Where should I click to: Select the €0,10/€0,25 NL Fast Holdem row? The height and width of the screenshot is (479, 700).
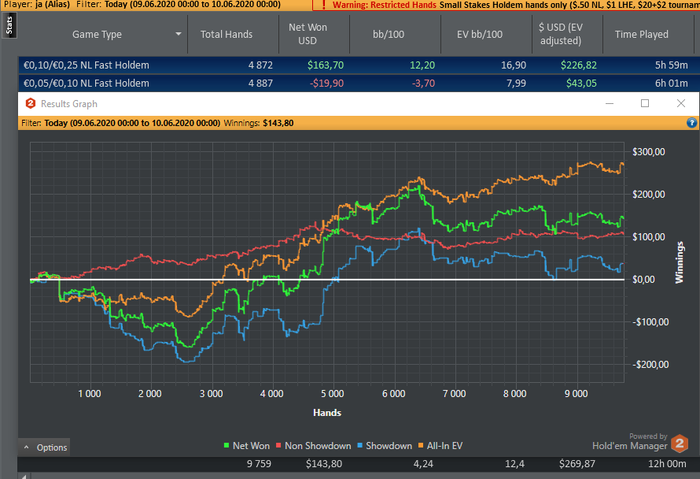(358, 65)
